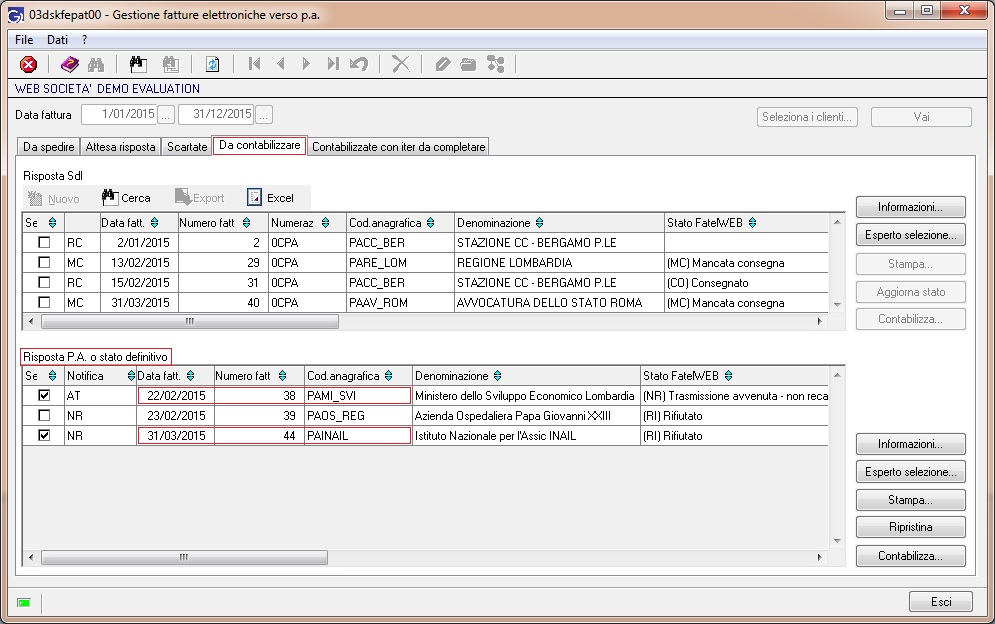This screenshot has width=995, height=624.
Task: Open the Dati menu
Action: point(57,40)
